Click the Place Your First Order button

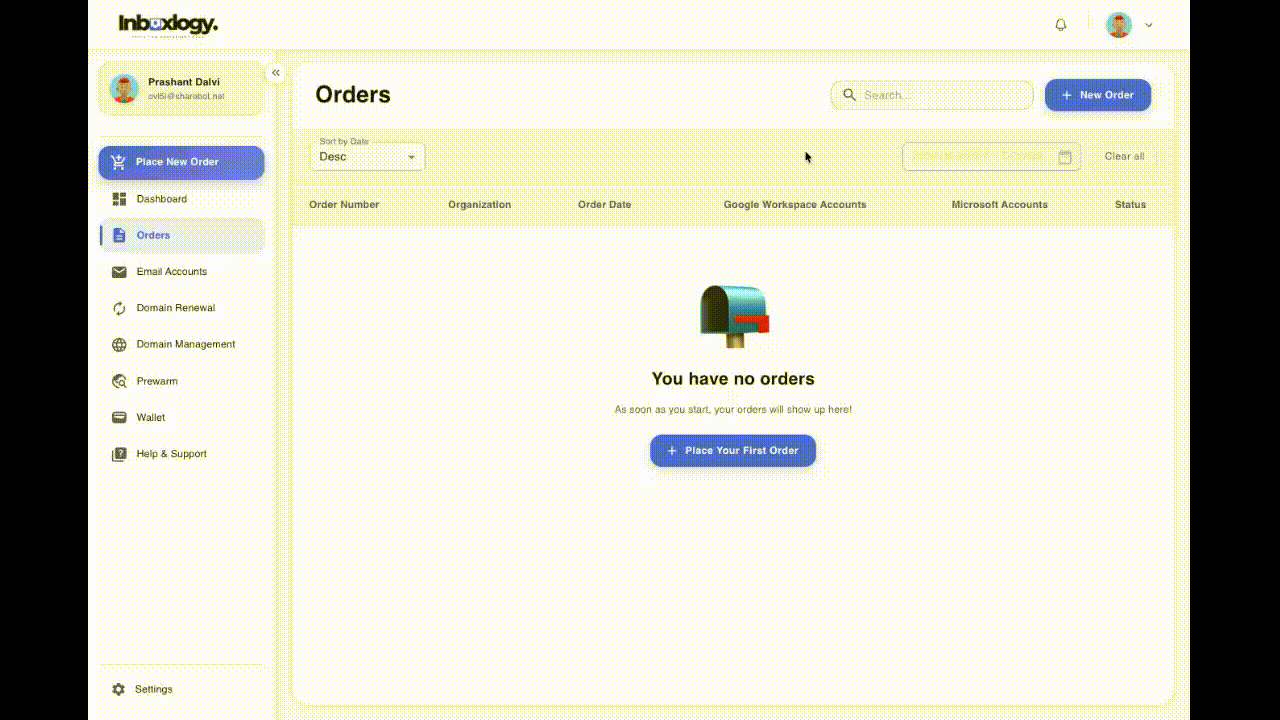[733, 450]
